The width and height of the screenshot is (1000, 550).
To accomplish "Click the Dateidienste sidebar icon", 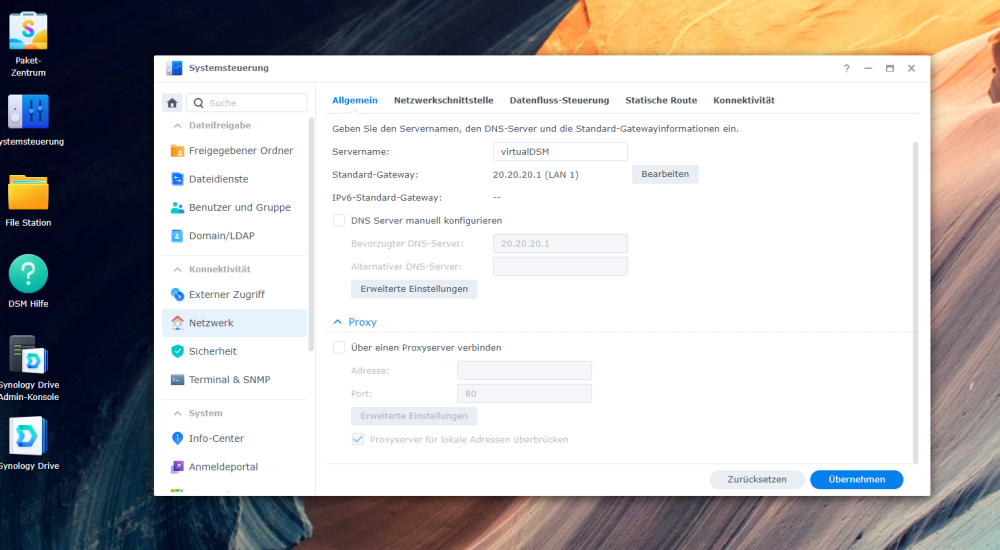I will [177, 179].
